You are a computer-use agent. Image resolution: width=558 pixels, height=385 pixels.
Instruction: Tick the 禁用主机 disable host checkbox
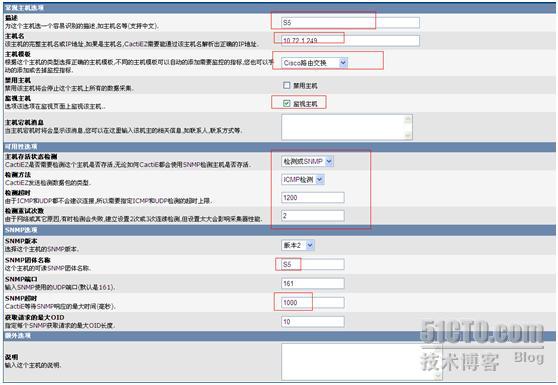click(x=286, y=85)
